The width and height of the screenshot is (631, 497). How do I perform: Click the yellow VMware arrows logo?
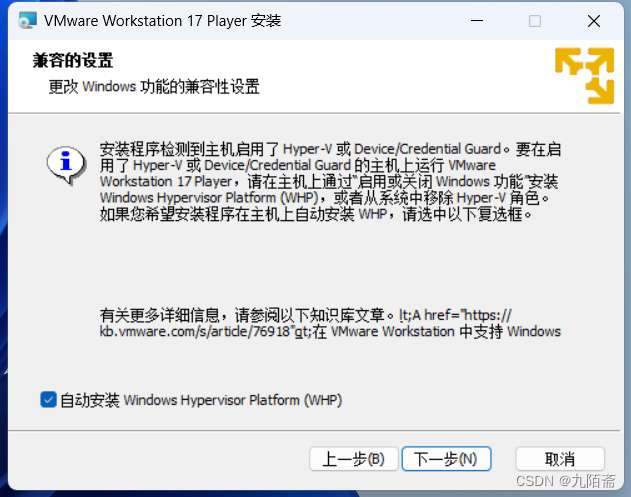click(x=584, y=76)
